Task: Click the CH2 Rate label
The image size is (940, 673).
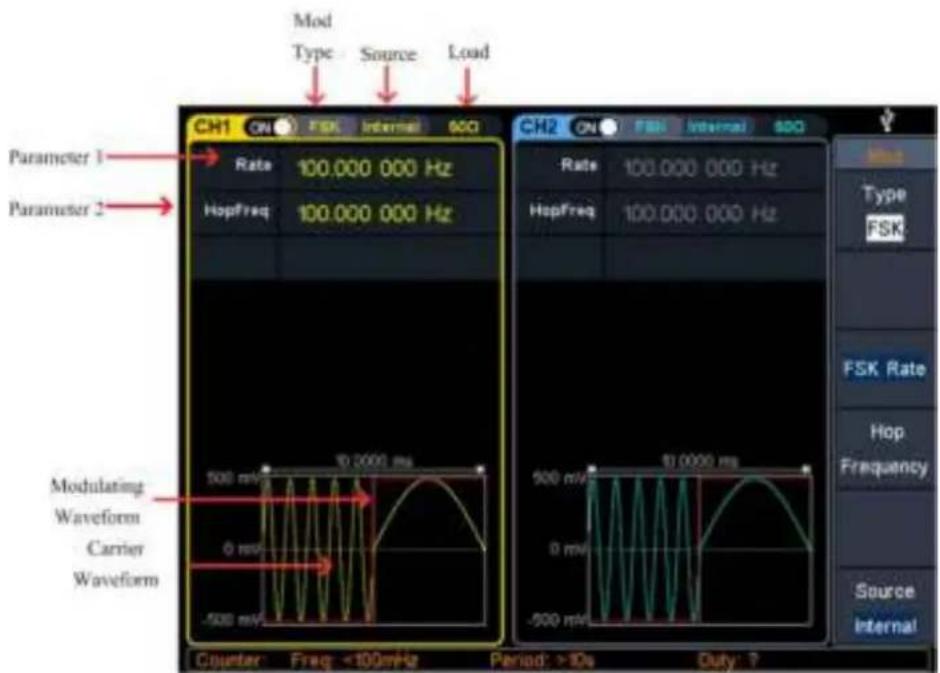Action: tap(579, 165)
